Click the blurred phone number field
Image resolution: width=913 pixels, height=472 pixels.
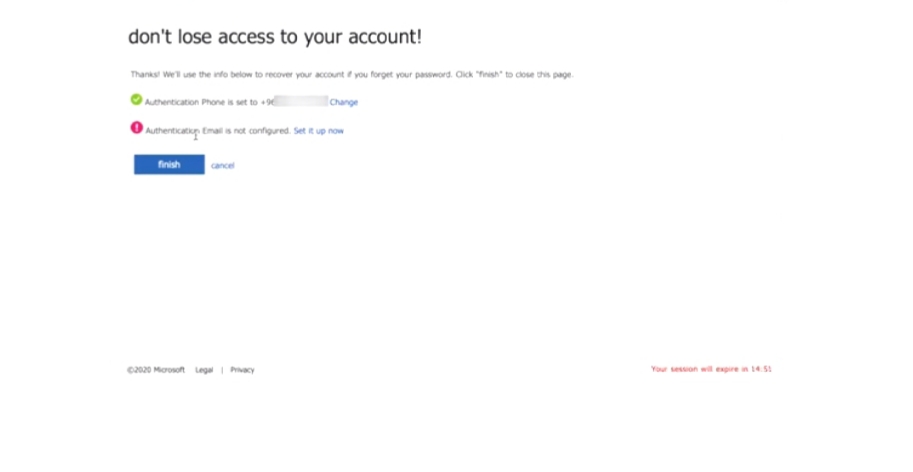(x=301, y=101)
